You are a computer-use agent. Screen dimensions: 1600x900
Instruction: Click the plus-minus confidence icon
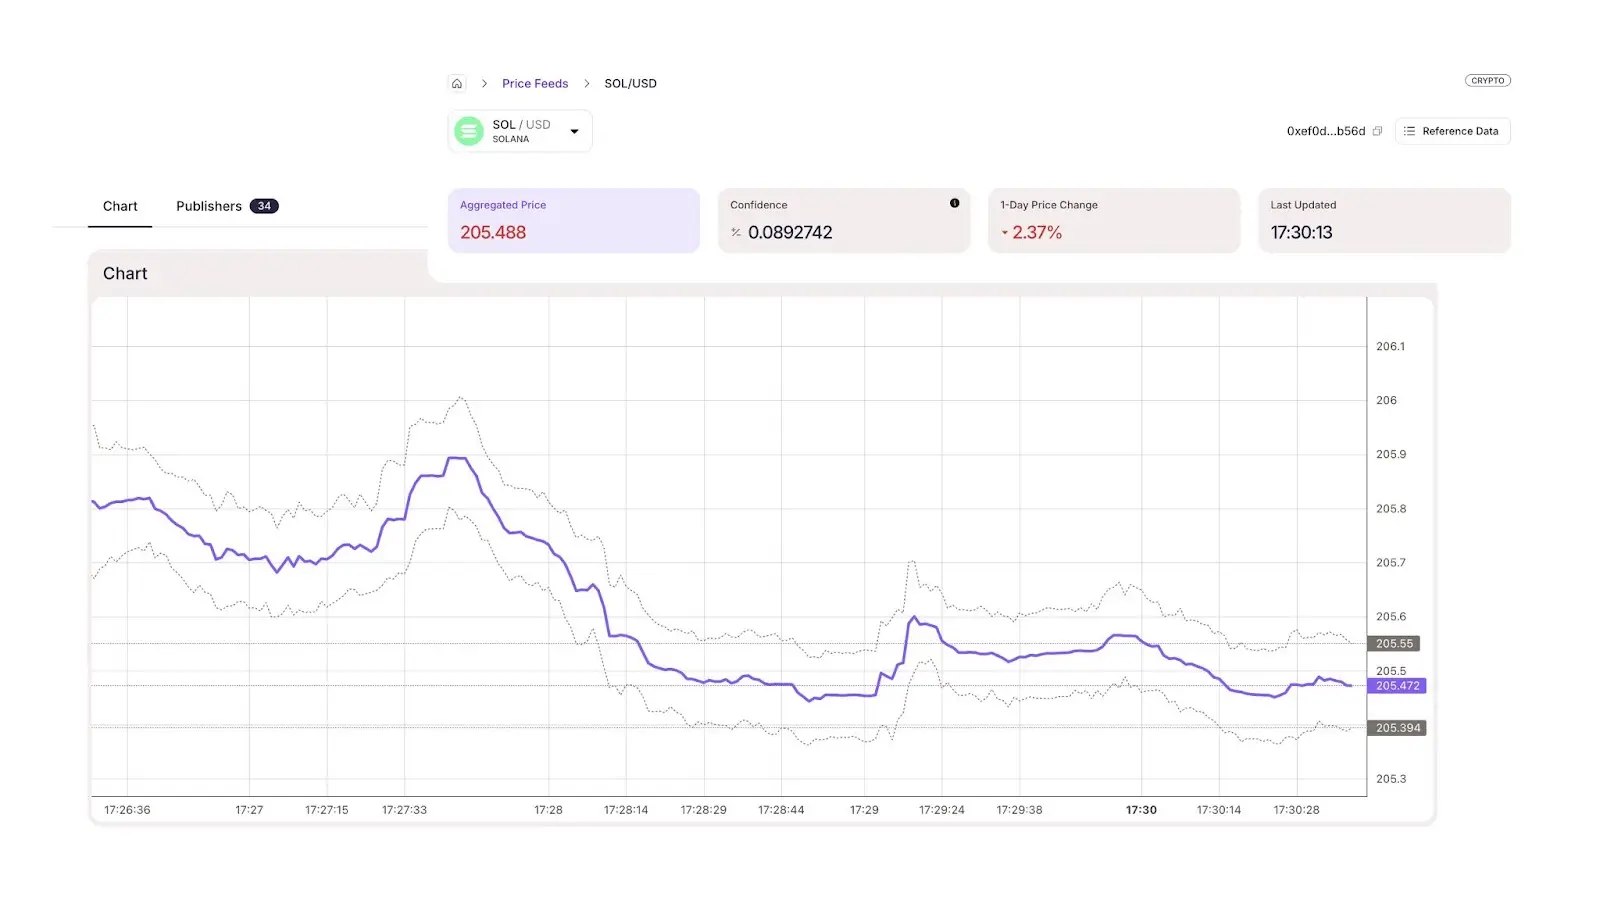pos(736,232)
